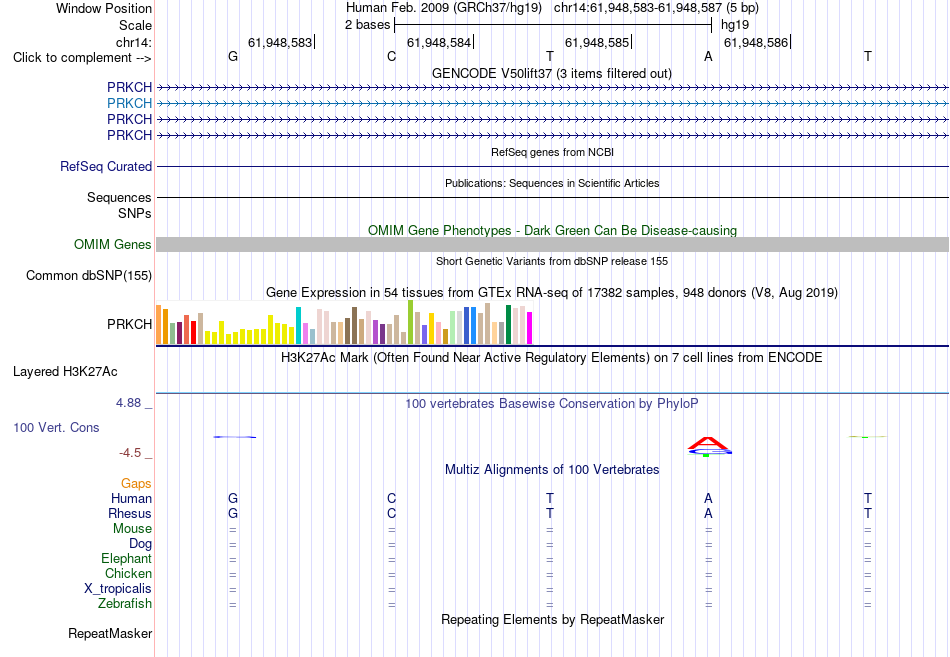The width and height of the screenshot is (950, 657).
Task: Click the Scale label in the left column
Action: coord(135,25)
